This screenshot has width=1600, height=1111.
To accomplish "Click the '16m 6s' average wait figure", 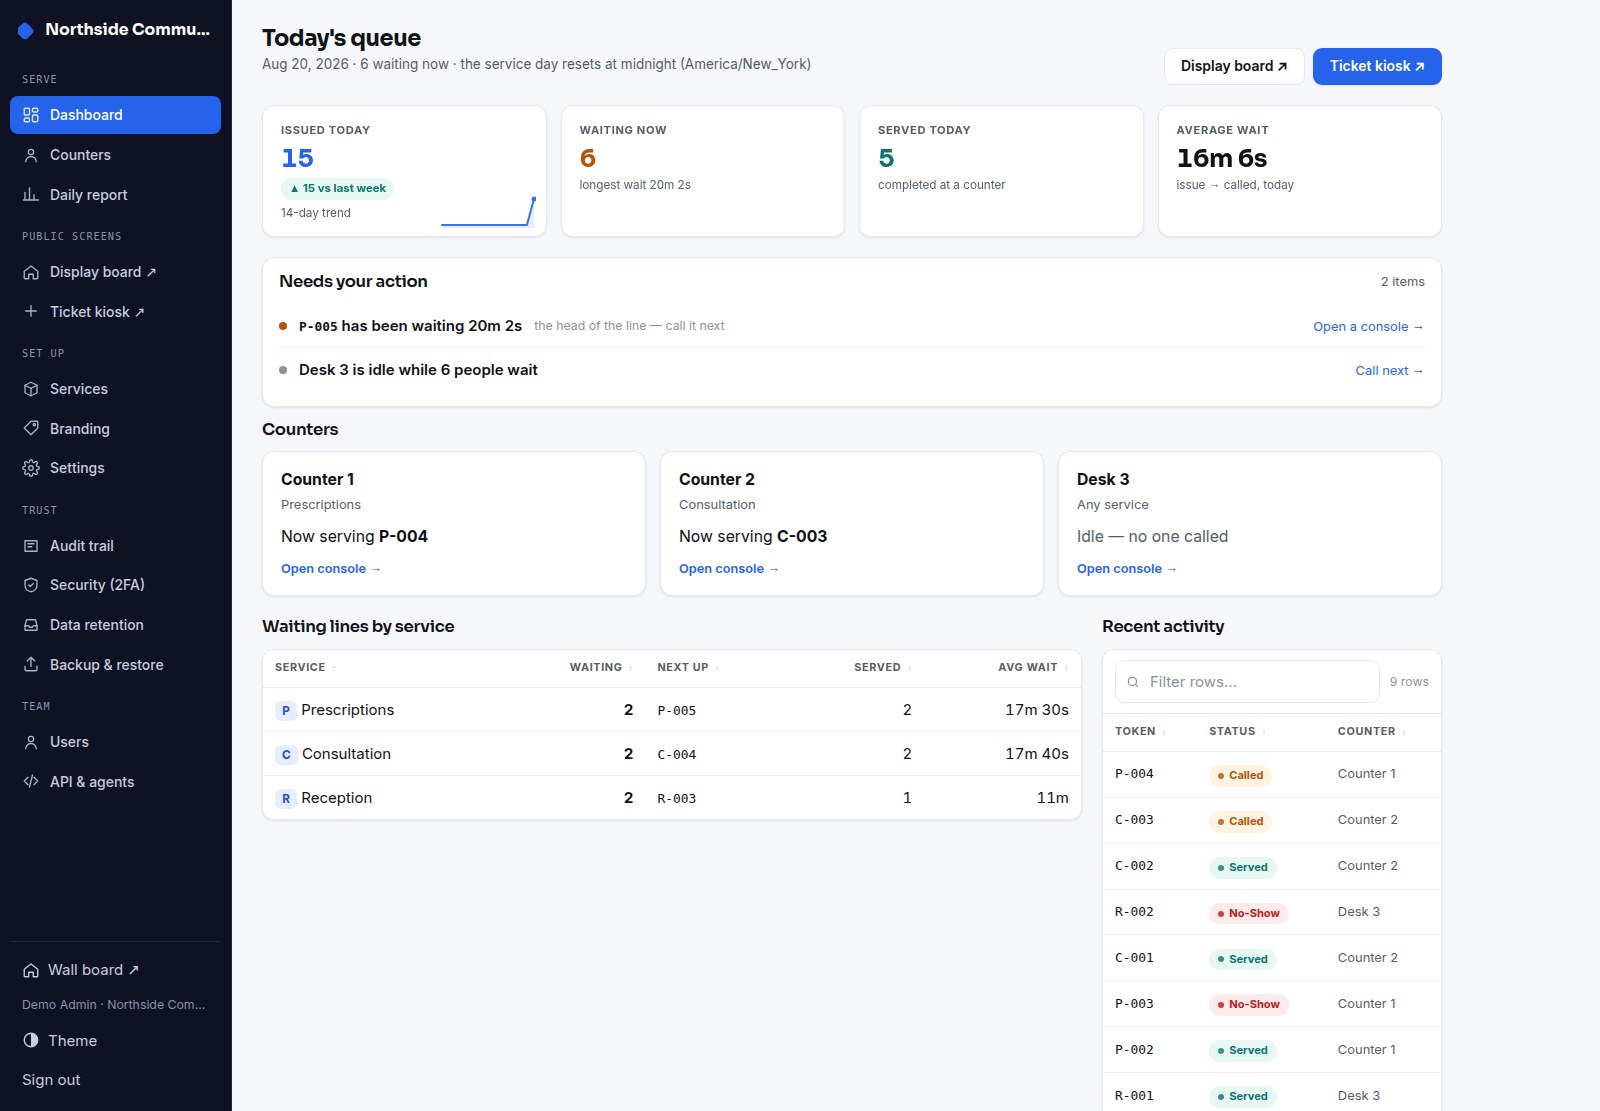I will coord(1222,158).
